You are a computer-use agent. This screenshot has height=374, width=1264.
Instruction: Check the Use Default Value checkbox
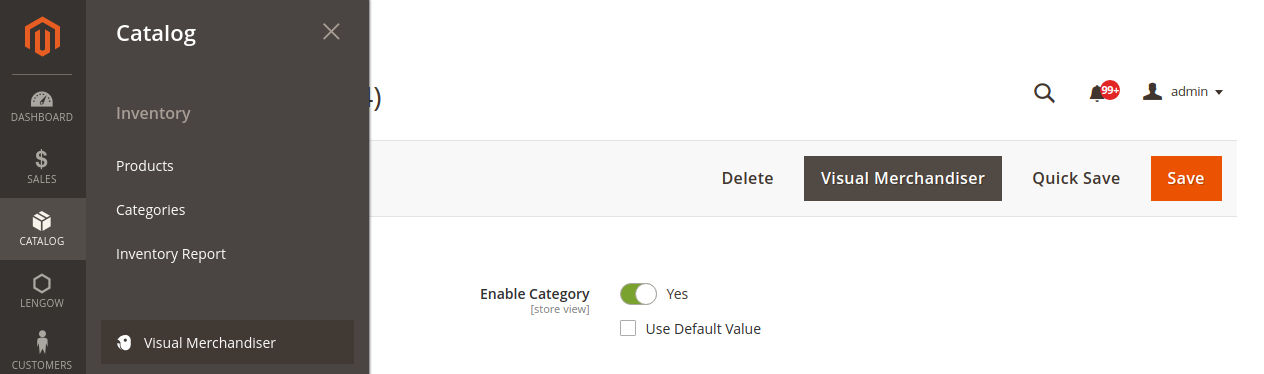[628, 328]
